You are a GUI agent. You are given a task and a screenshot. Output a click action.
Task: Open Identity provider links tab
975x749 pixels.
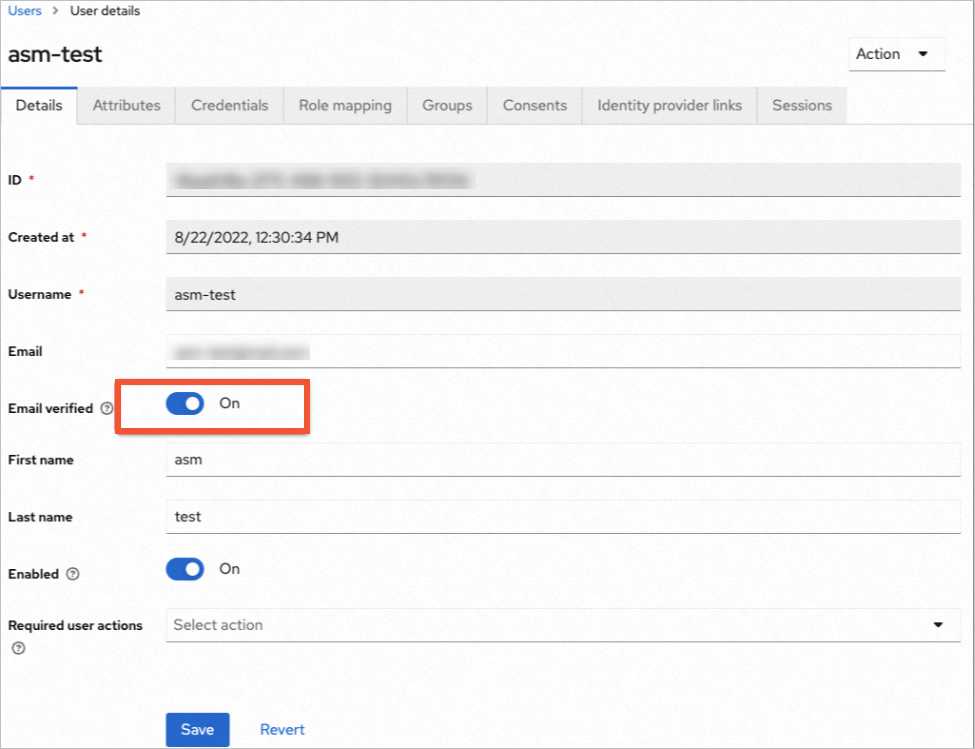(669, 106)
